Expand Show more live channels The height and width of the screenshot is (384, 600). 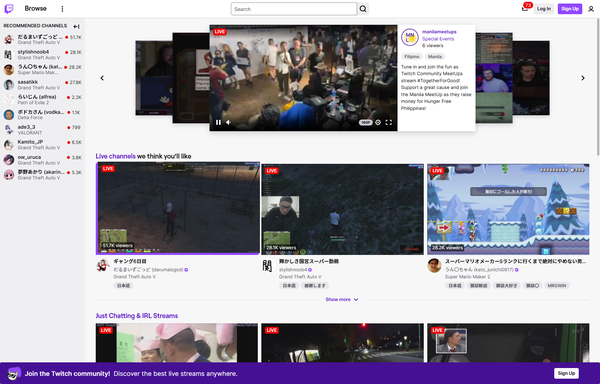[x=342, y=299]
